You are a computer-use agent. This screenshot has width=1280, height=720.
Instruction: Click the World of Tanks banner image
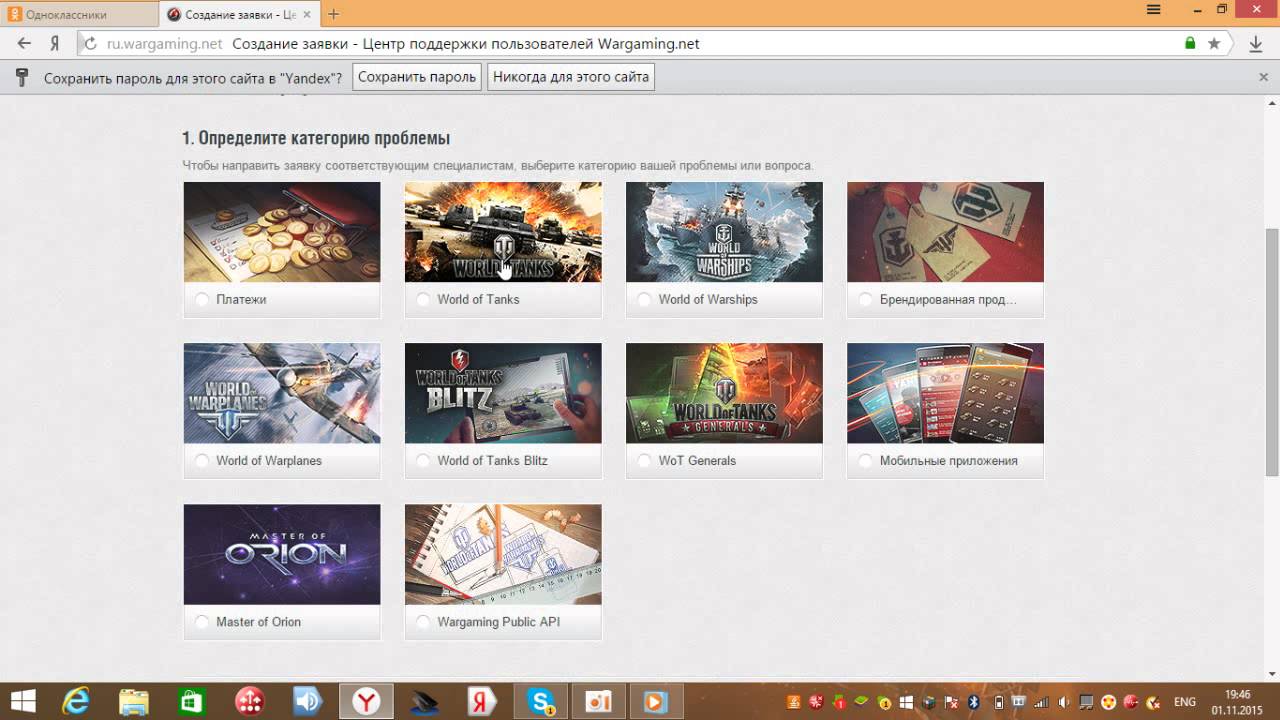pyautogui.click(x=503, y=232)
